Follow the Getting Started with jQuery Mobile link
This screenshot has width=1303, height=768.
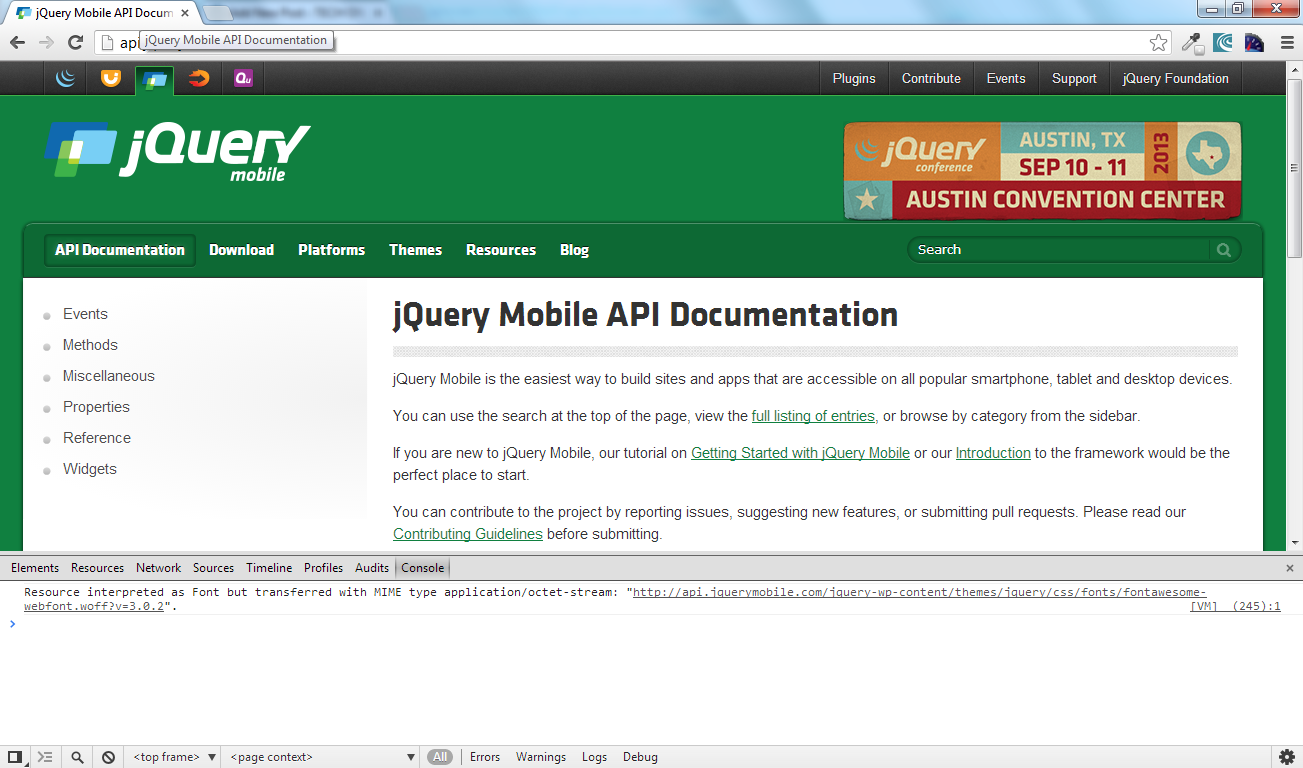[800, 453]
